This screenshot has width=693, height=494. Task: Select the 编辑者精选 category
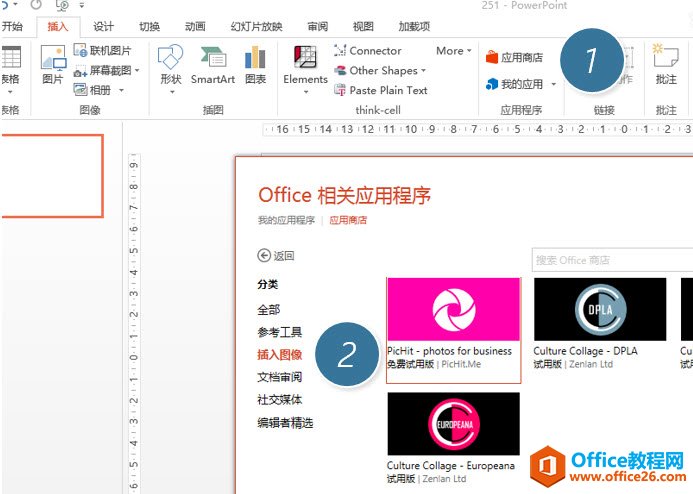[x=286, y=422]
